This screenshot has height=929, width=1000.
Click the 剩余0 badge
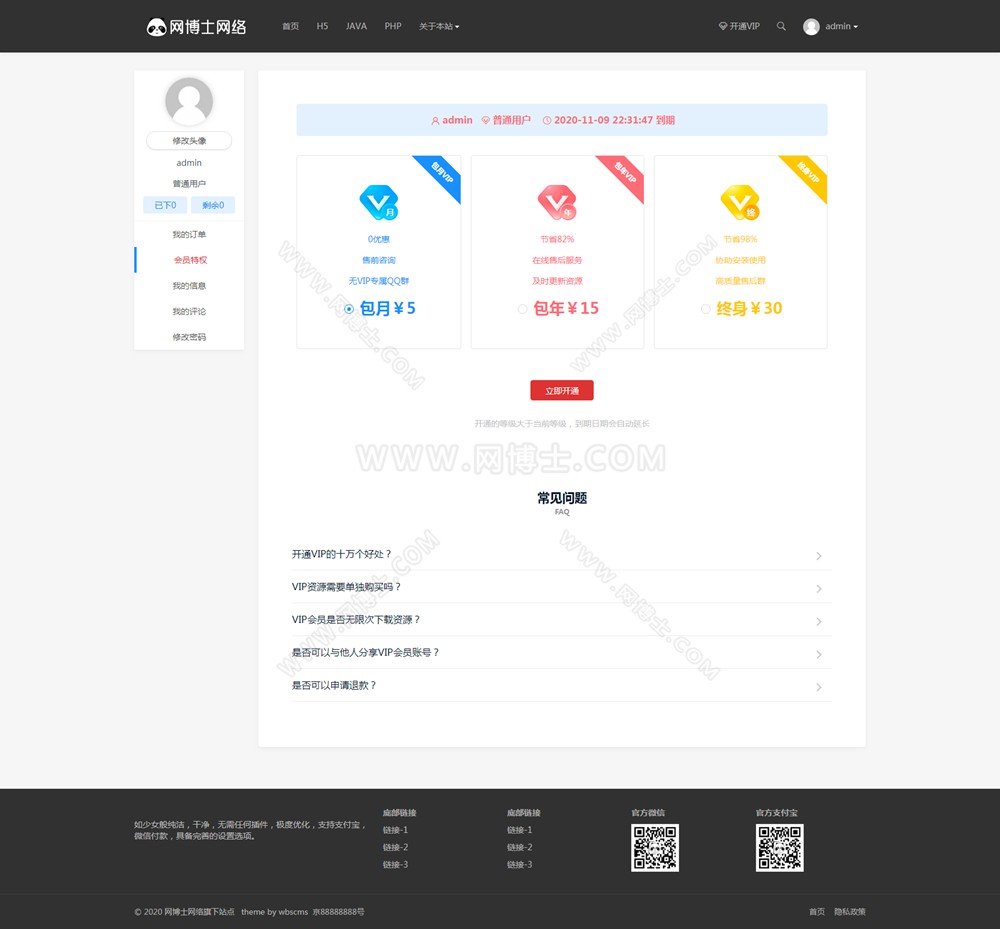click(213, 205)
